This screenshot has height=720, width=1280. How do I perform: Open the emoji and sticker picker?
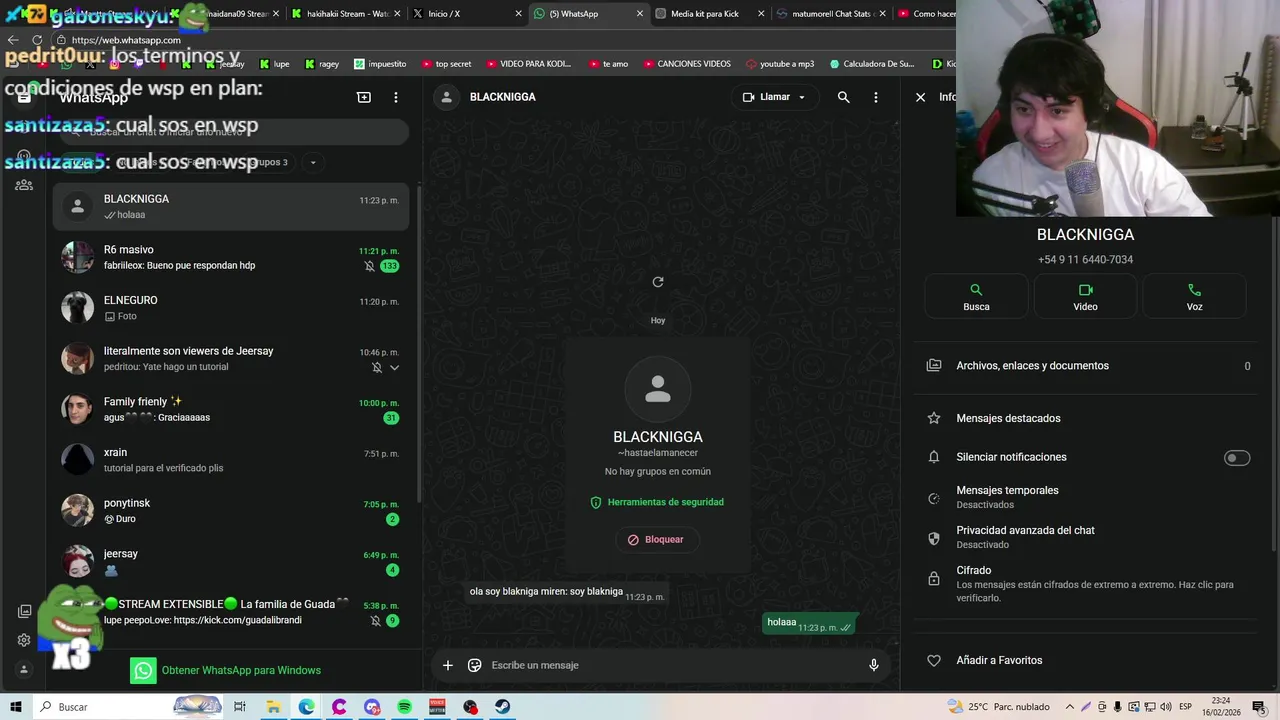pyautogui.click(x=475, y=665)
